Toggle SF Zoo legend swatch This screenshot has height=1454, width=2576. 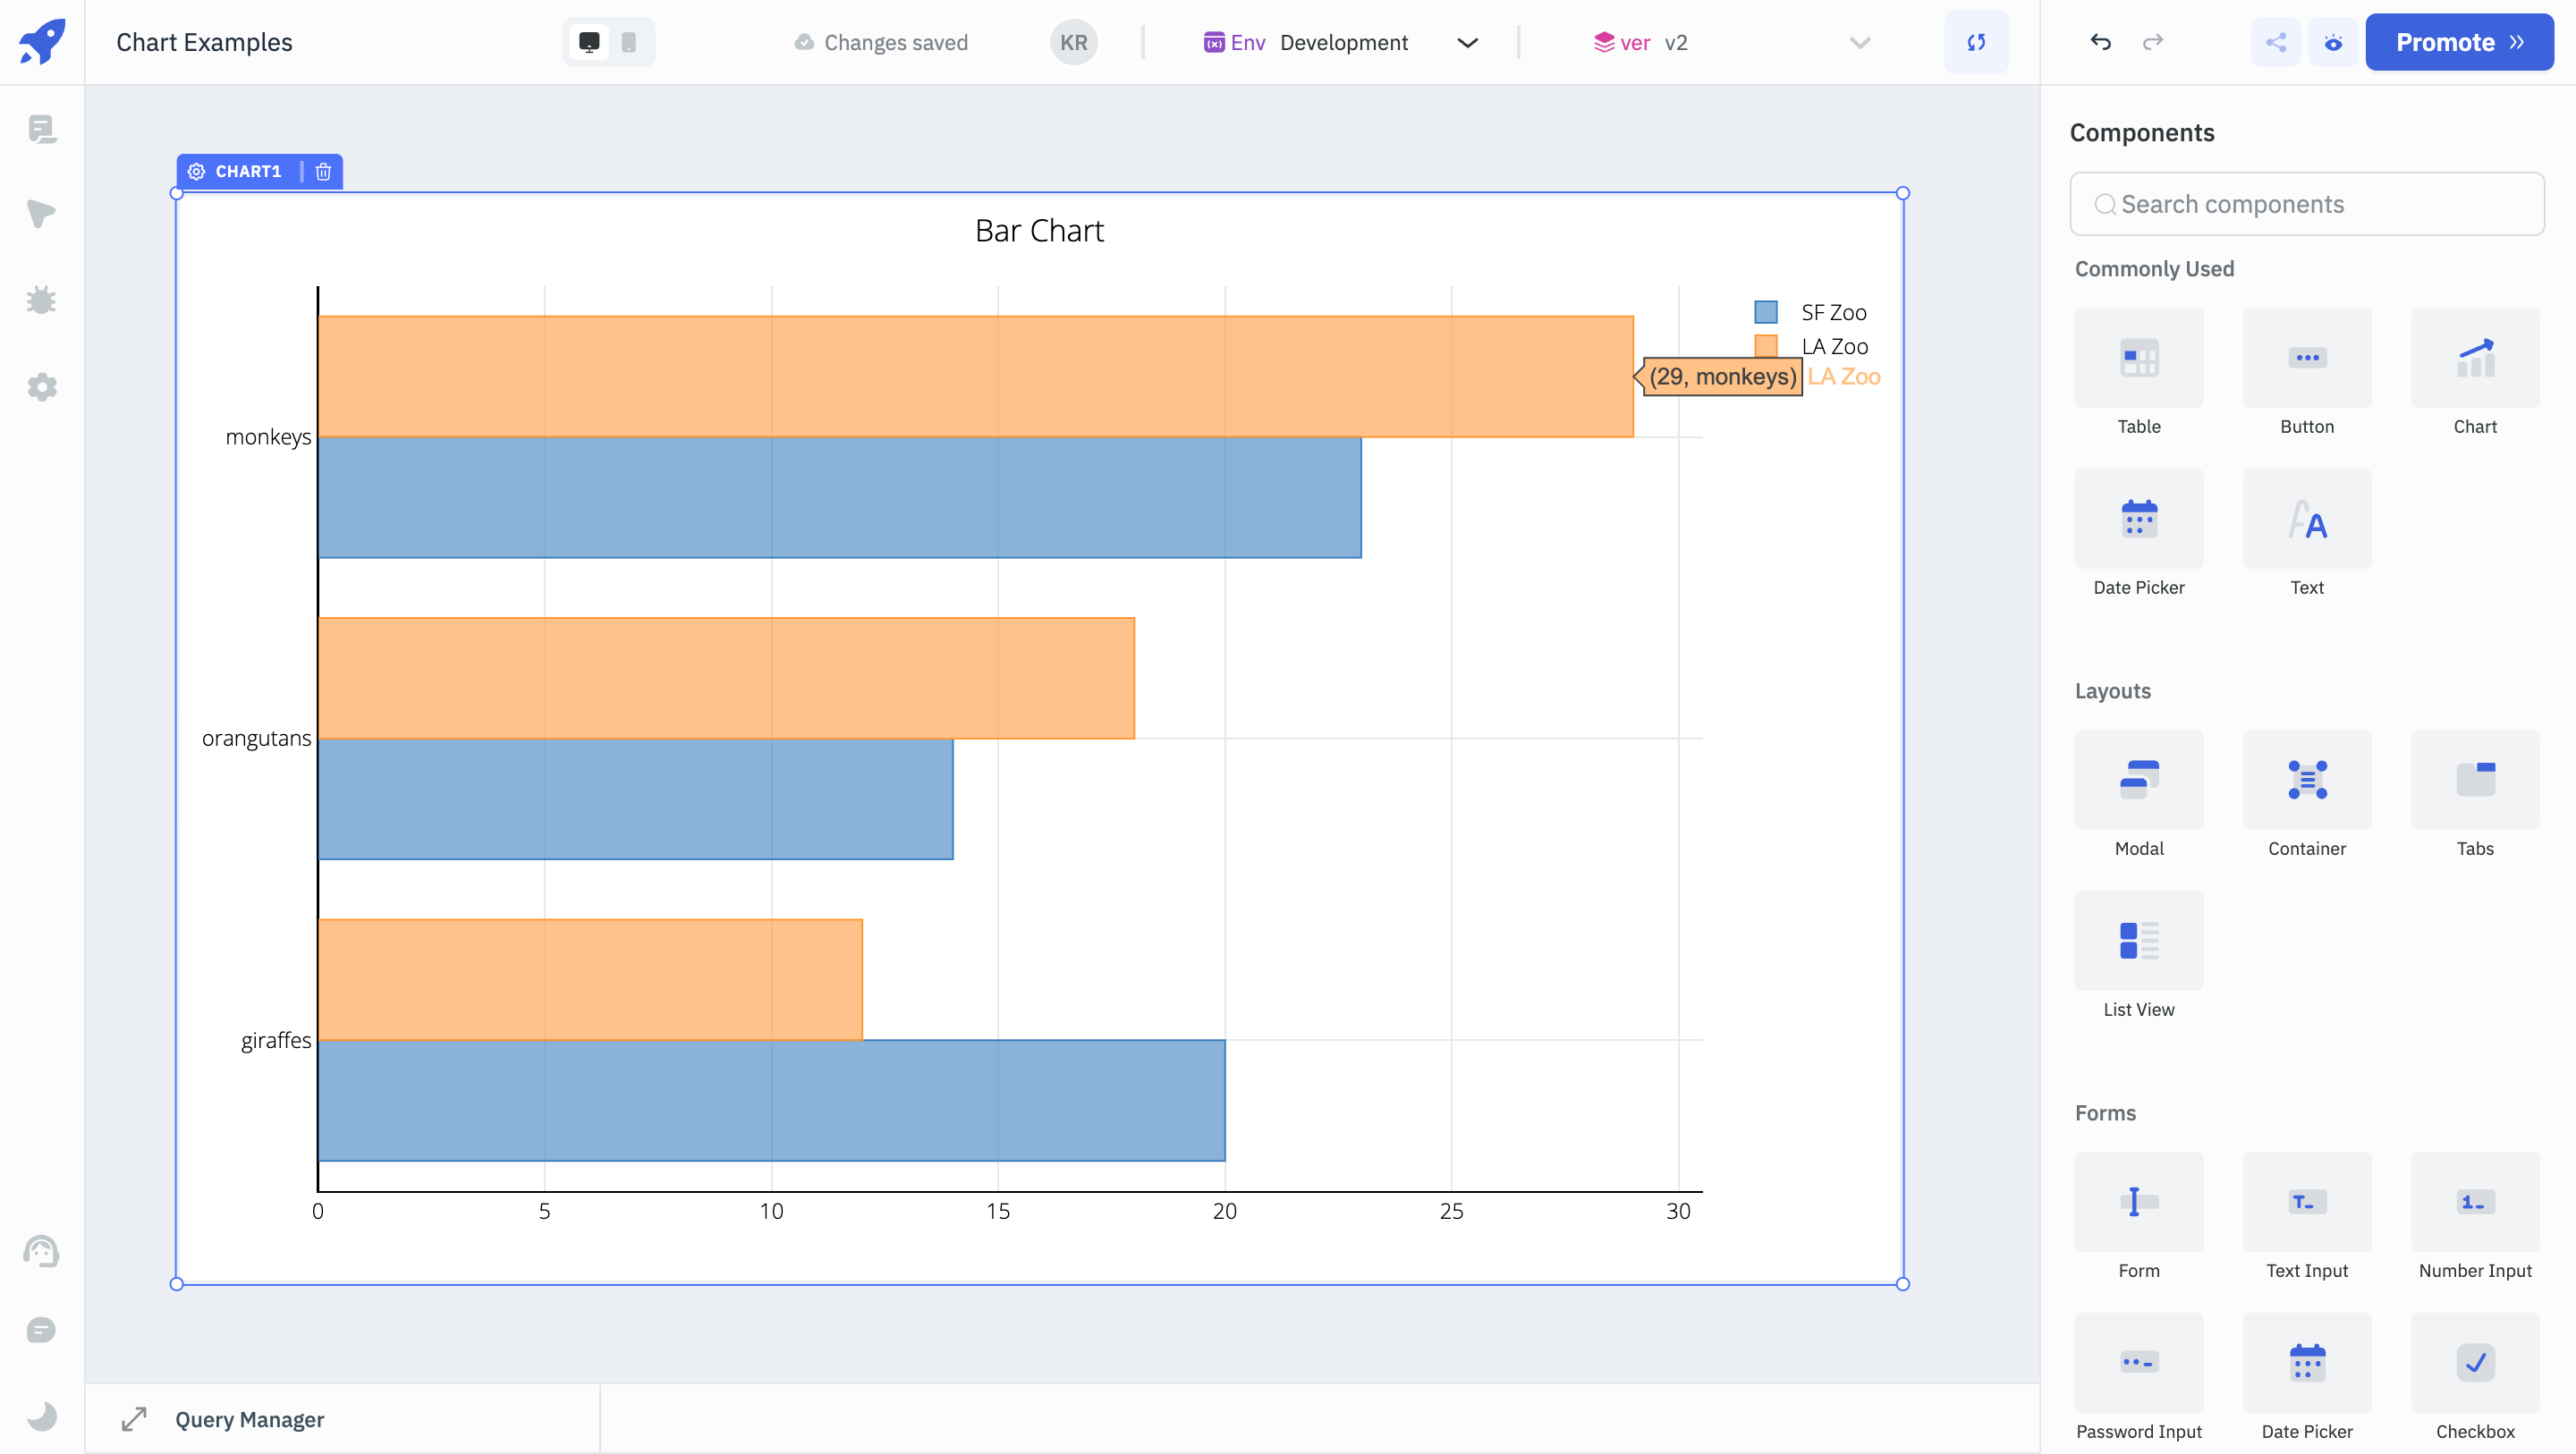click(x=1766, y=312)
